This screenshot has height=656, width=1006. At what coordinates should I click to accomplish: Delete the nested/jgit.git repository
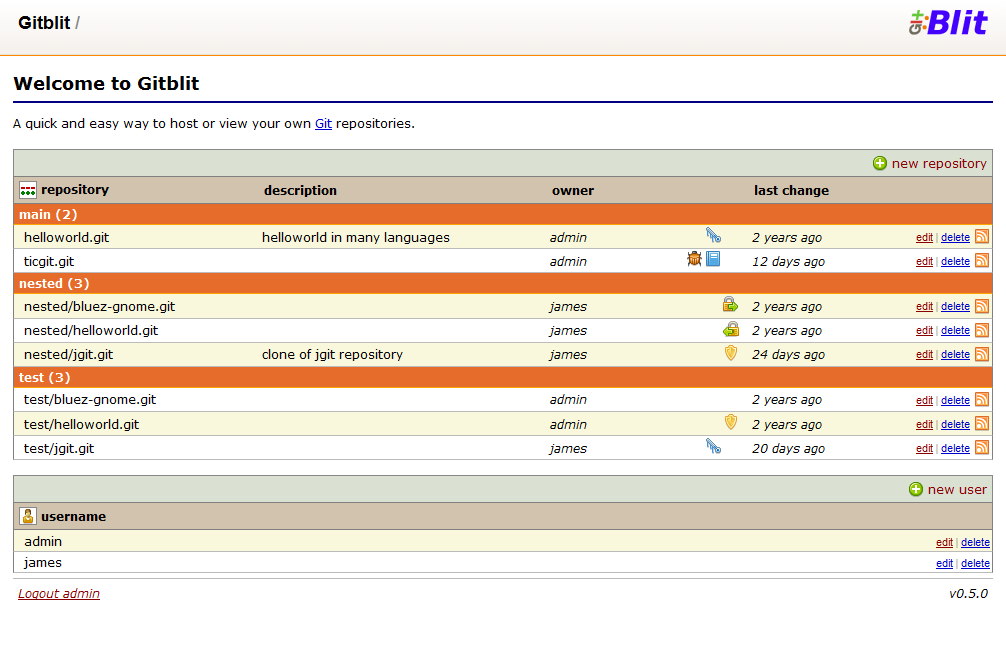tap(955, 354)
